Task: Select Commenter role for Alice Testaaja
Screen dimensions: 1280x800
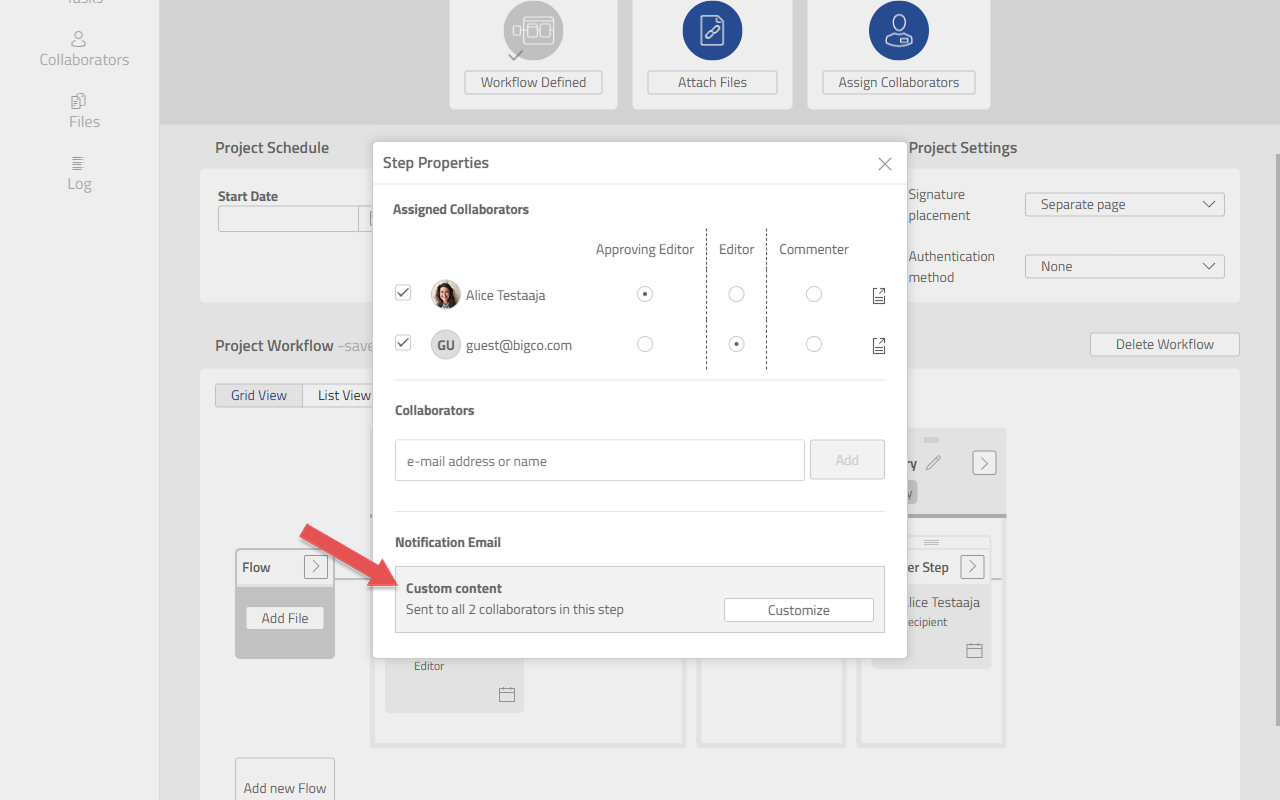Action: 814,294
